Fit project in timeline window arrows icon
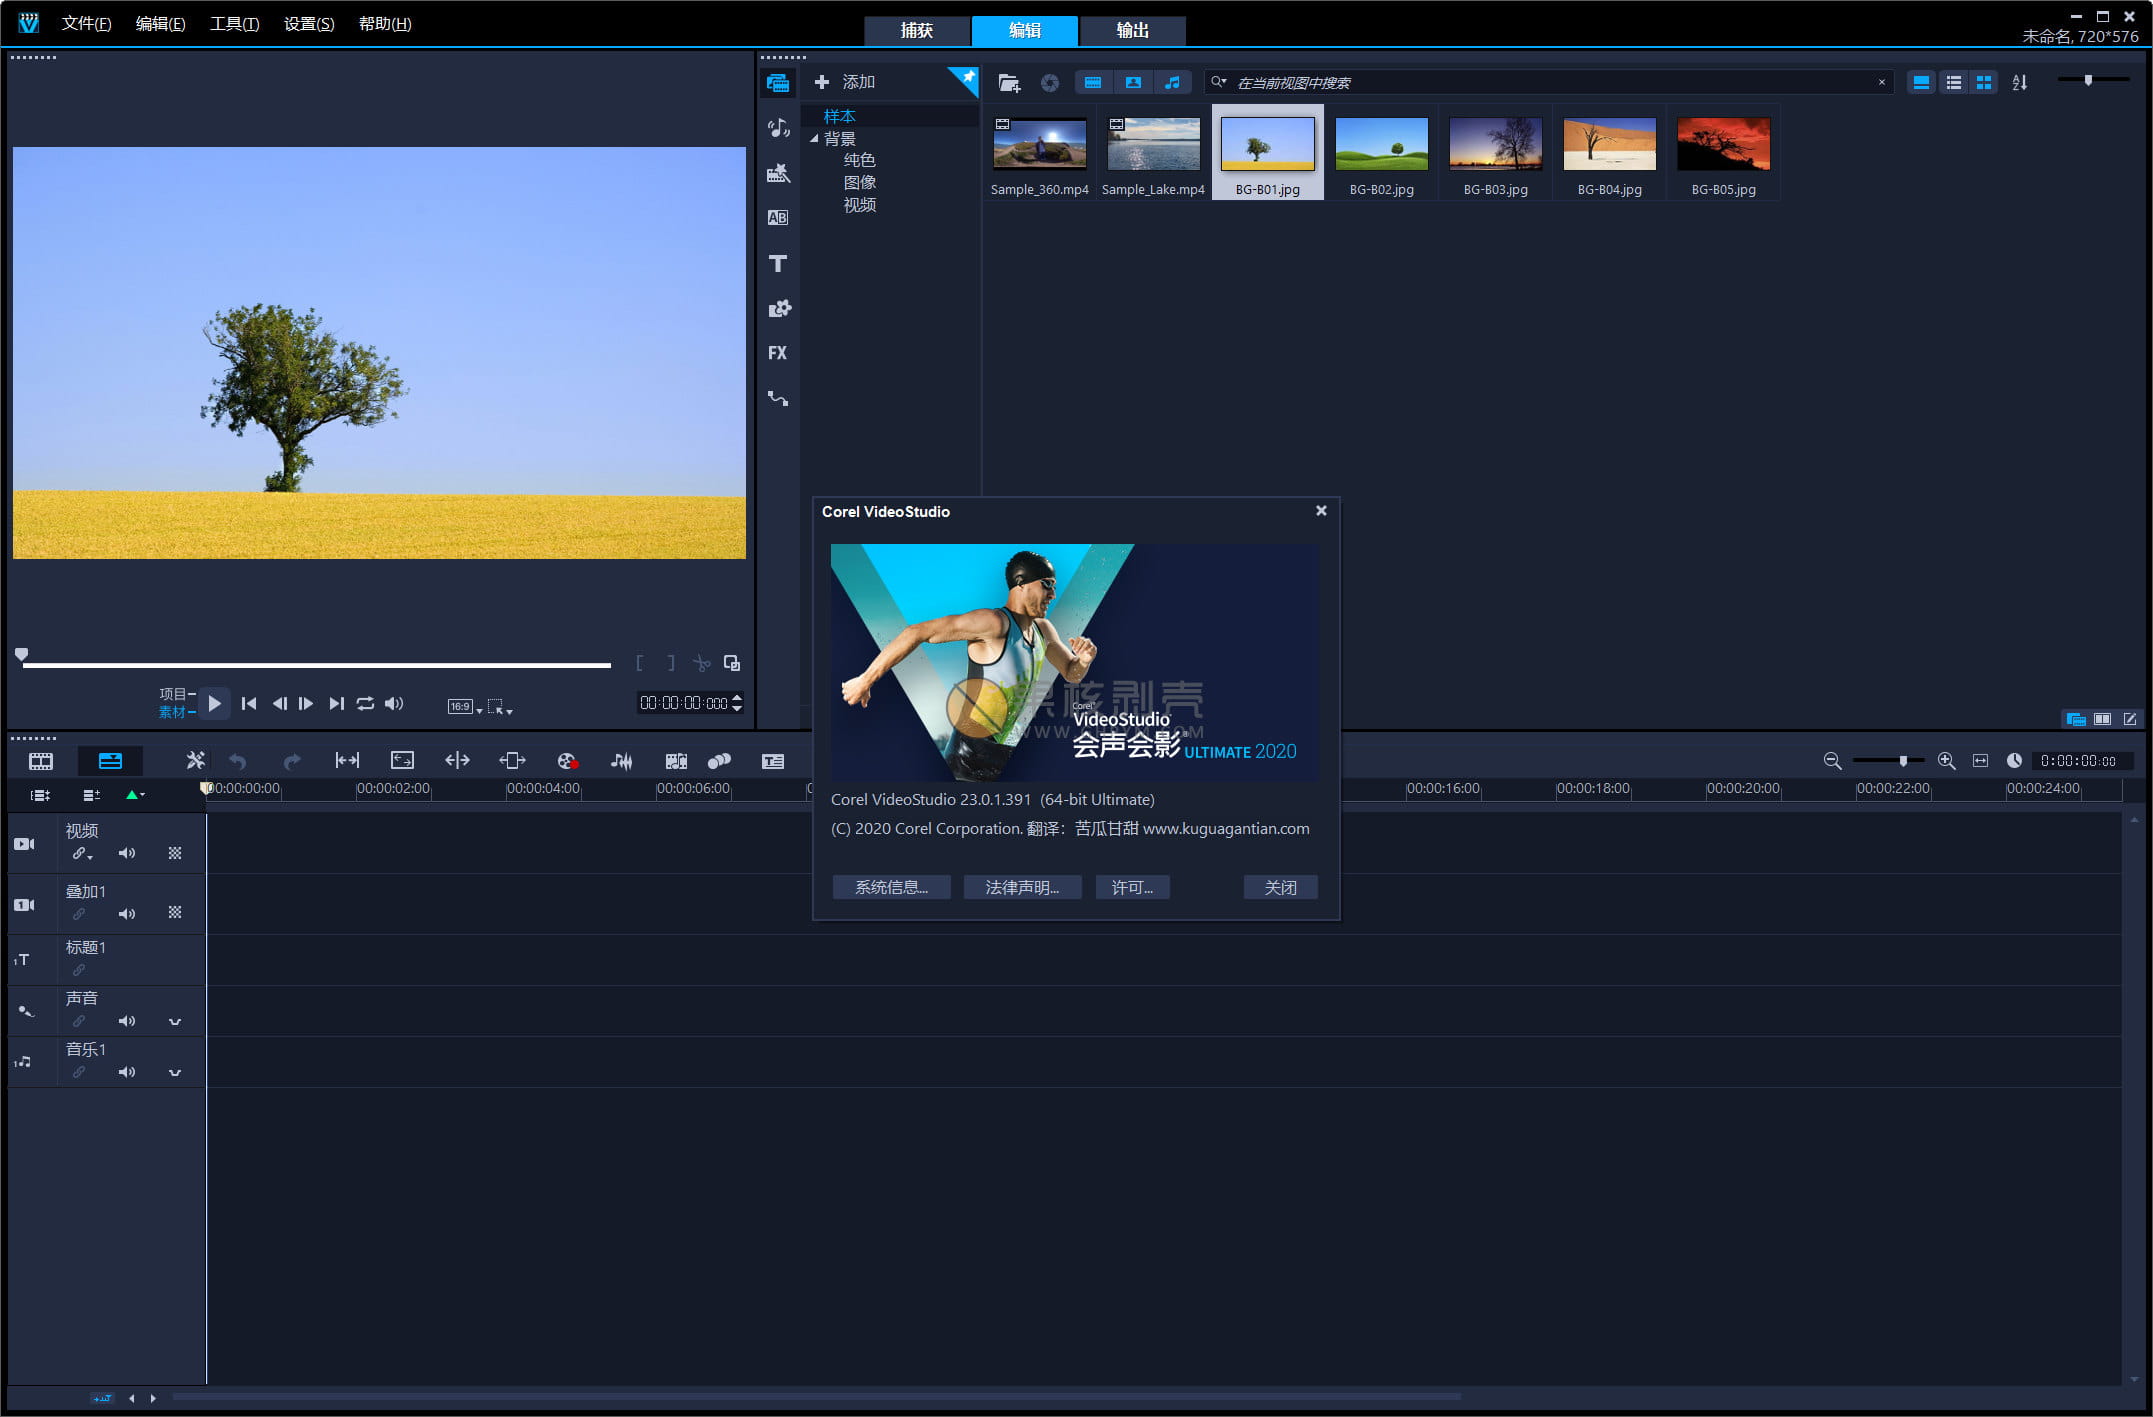Viewport: 2153px width, 1417px height. click(1980, 761)
